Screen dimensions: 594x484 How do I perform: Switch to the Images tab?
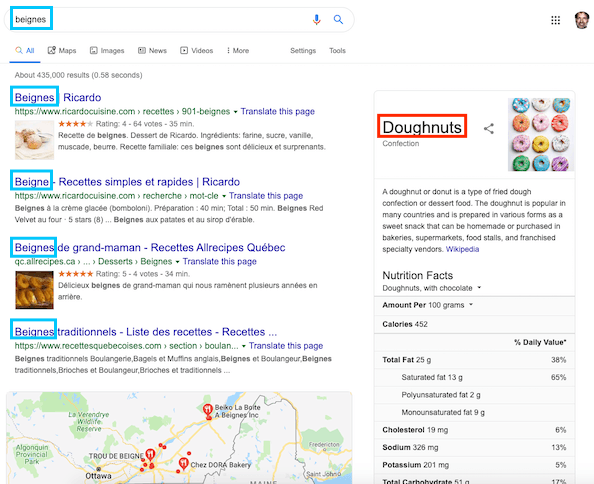pyautogui.click(x=107, y=50)
